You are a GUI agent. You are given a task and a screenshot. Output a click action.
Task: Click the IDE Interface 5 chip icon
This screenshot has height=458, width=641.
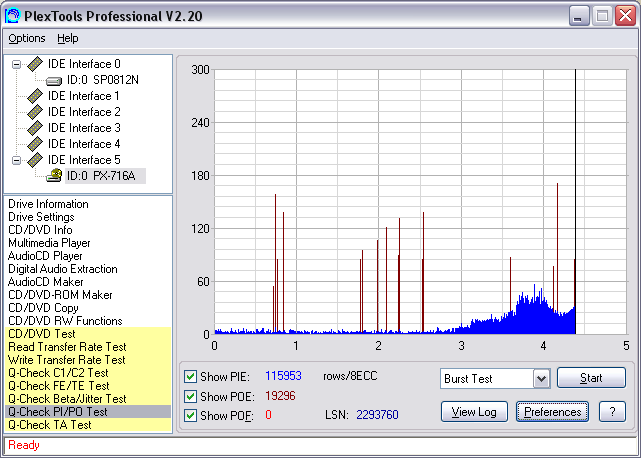tap(35, 159)
